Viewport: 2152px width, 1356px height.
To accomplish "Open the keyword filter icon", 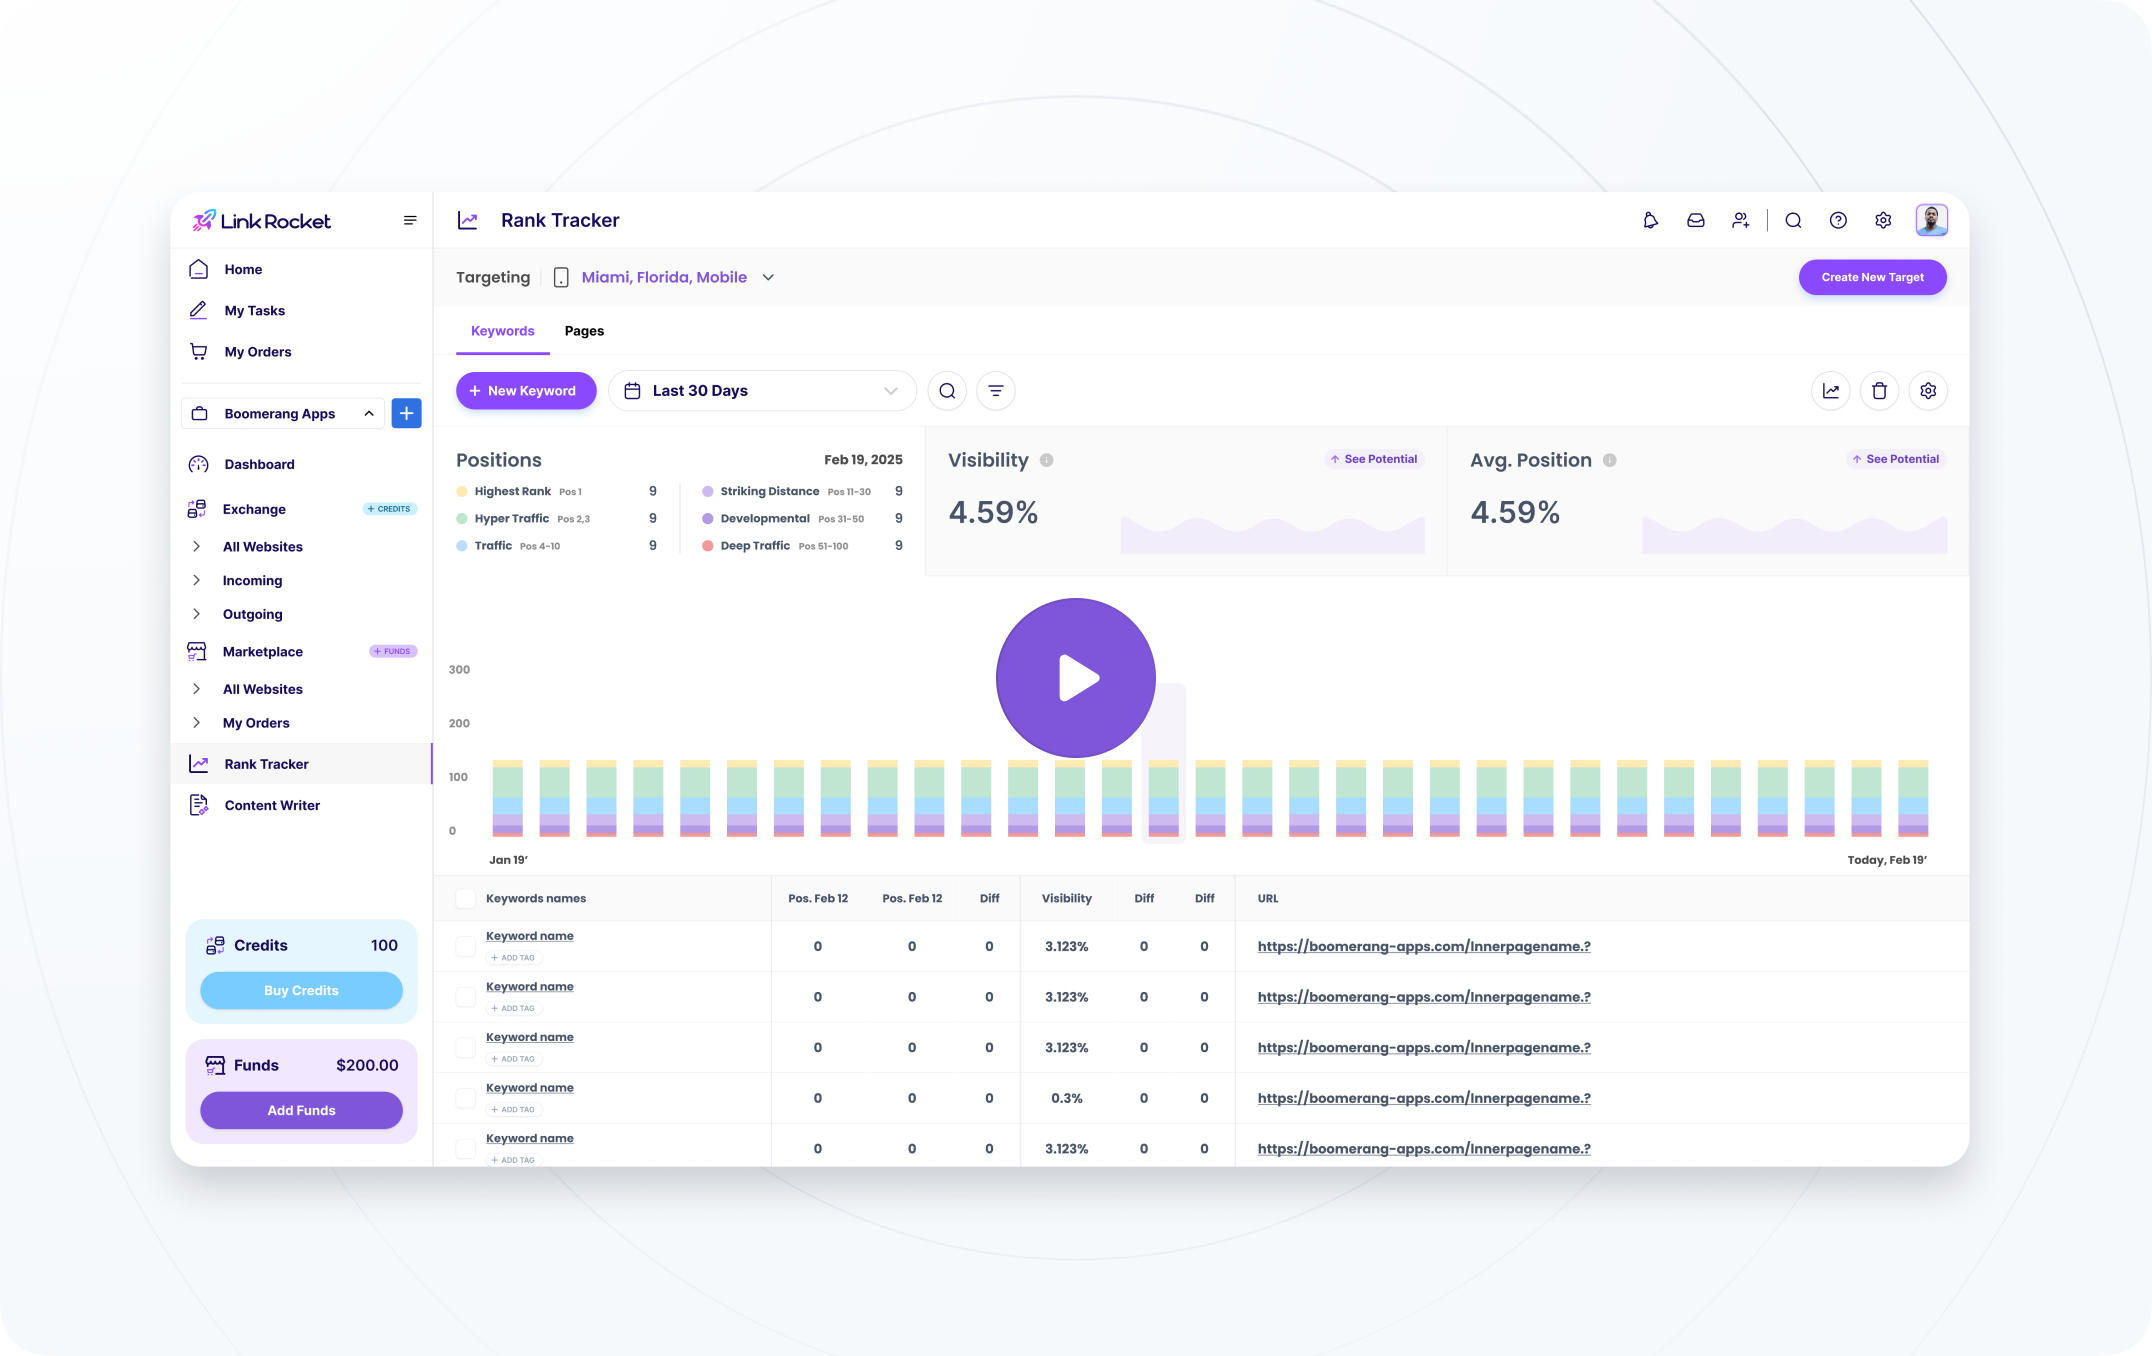I will pos(996,391).
